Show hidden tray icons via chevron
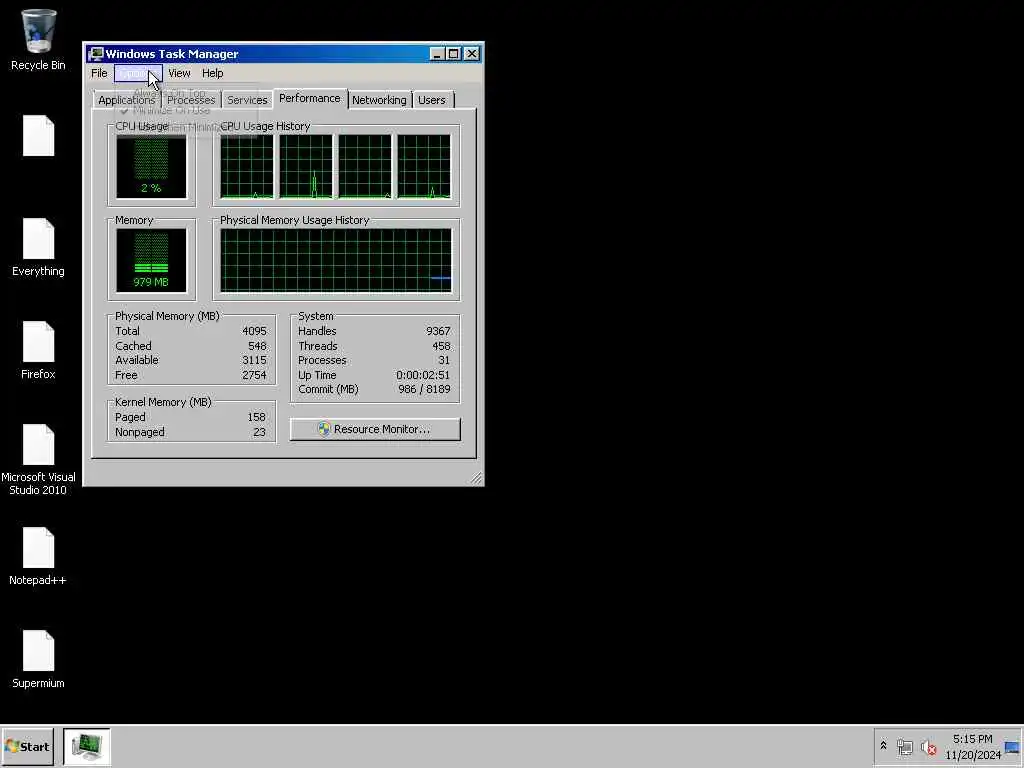The image size is (1024, 768). [x=884, y=746]
